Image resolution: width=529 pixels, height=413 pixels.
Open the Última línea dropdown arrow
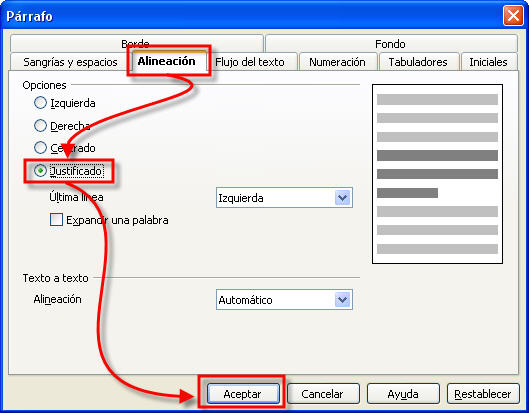(343, 198)
